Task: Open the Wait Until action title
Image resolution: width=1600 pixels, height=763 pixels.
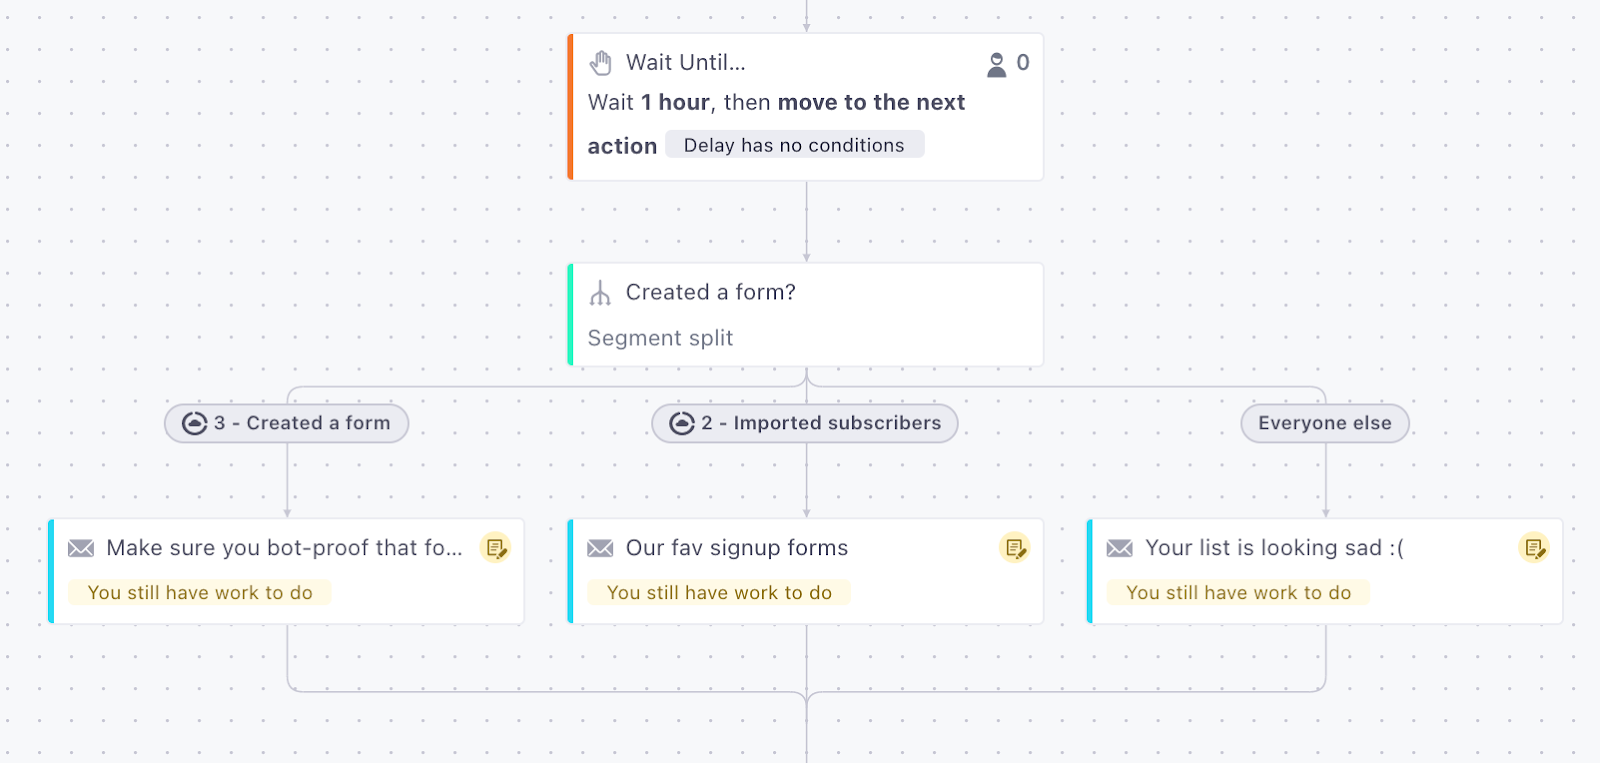Action: (x=686, y=62)
